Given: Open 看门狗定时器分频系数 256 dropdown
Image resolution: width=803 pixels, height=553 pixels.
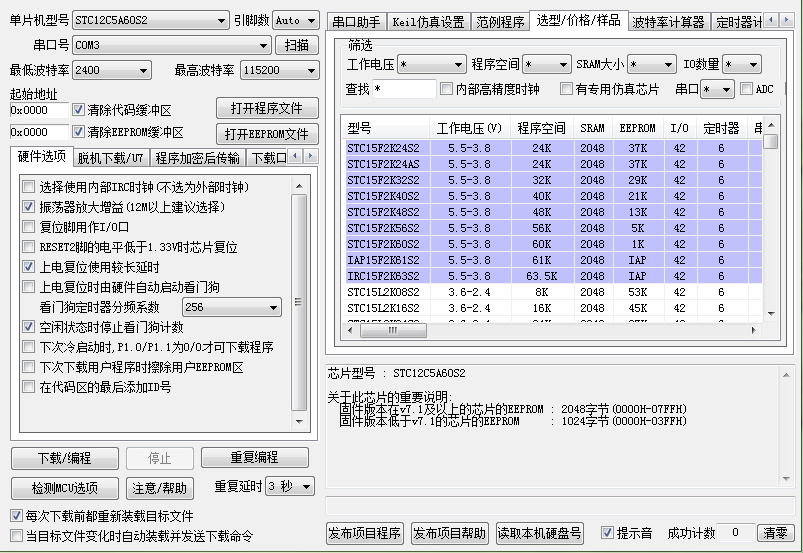Looking at the screenshot, I should click(231, 307).
